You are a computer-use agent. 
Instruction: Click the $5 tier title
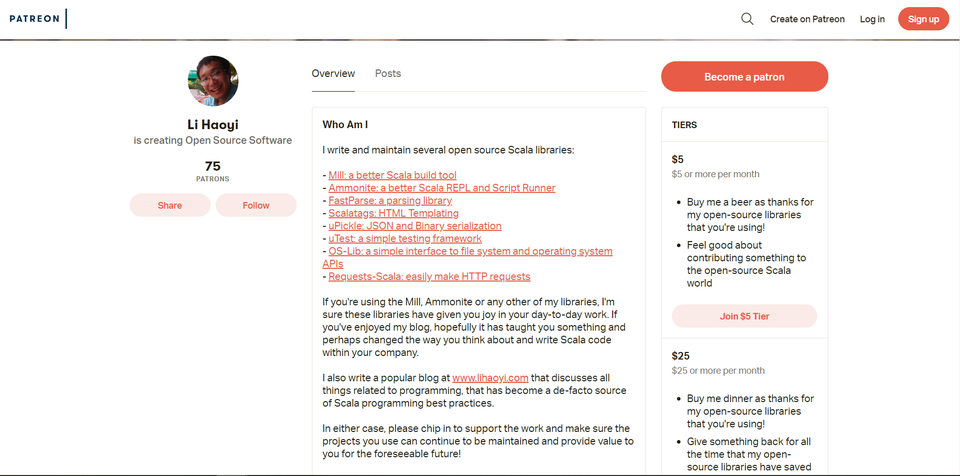(x=678, y=159)
